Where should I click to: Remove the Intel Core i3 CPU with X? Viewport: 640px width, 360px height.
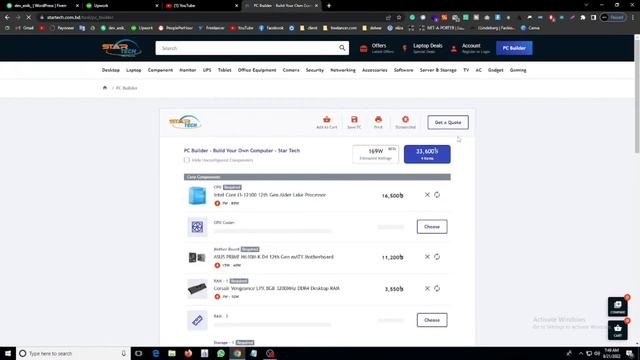(x=427, y=195)
